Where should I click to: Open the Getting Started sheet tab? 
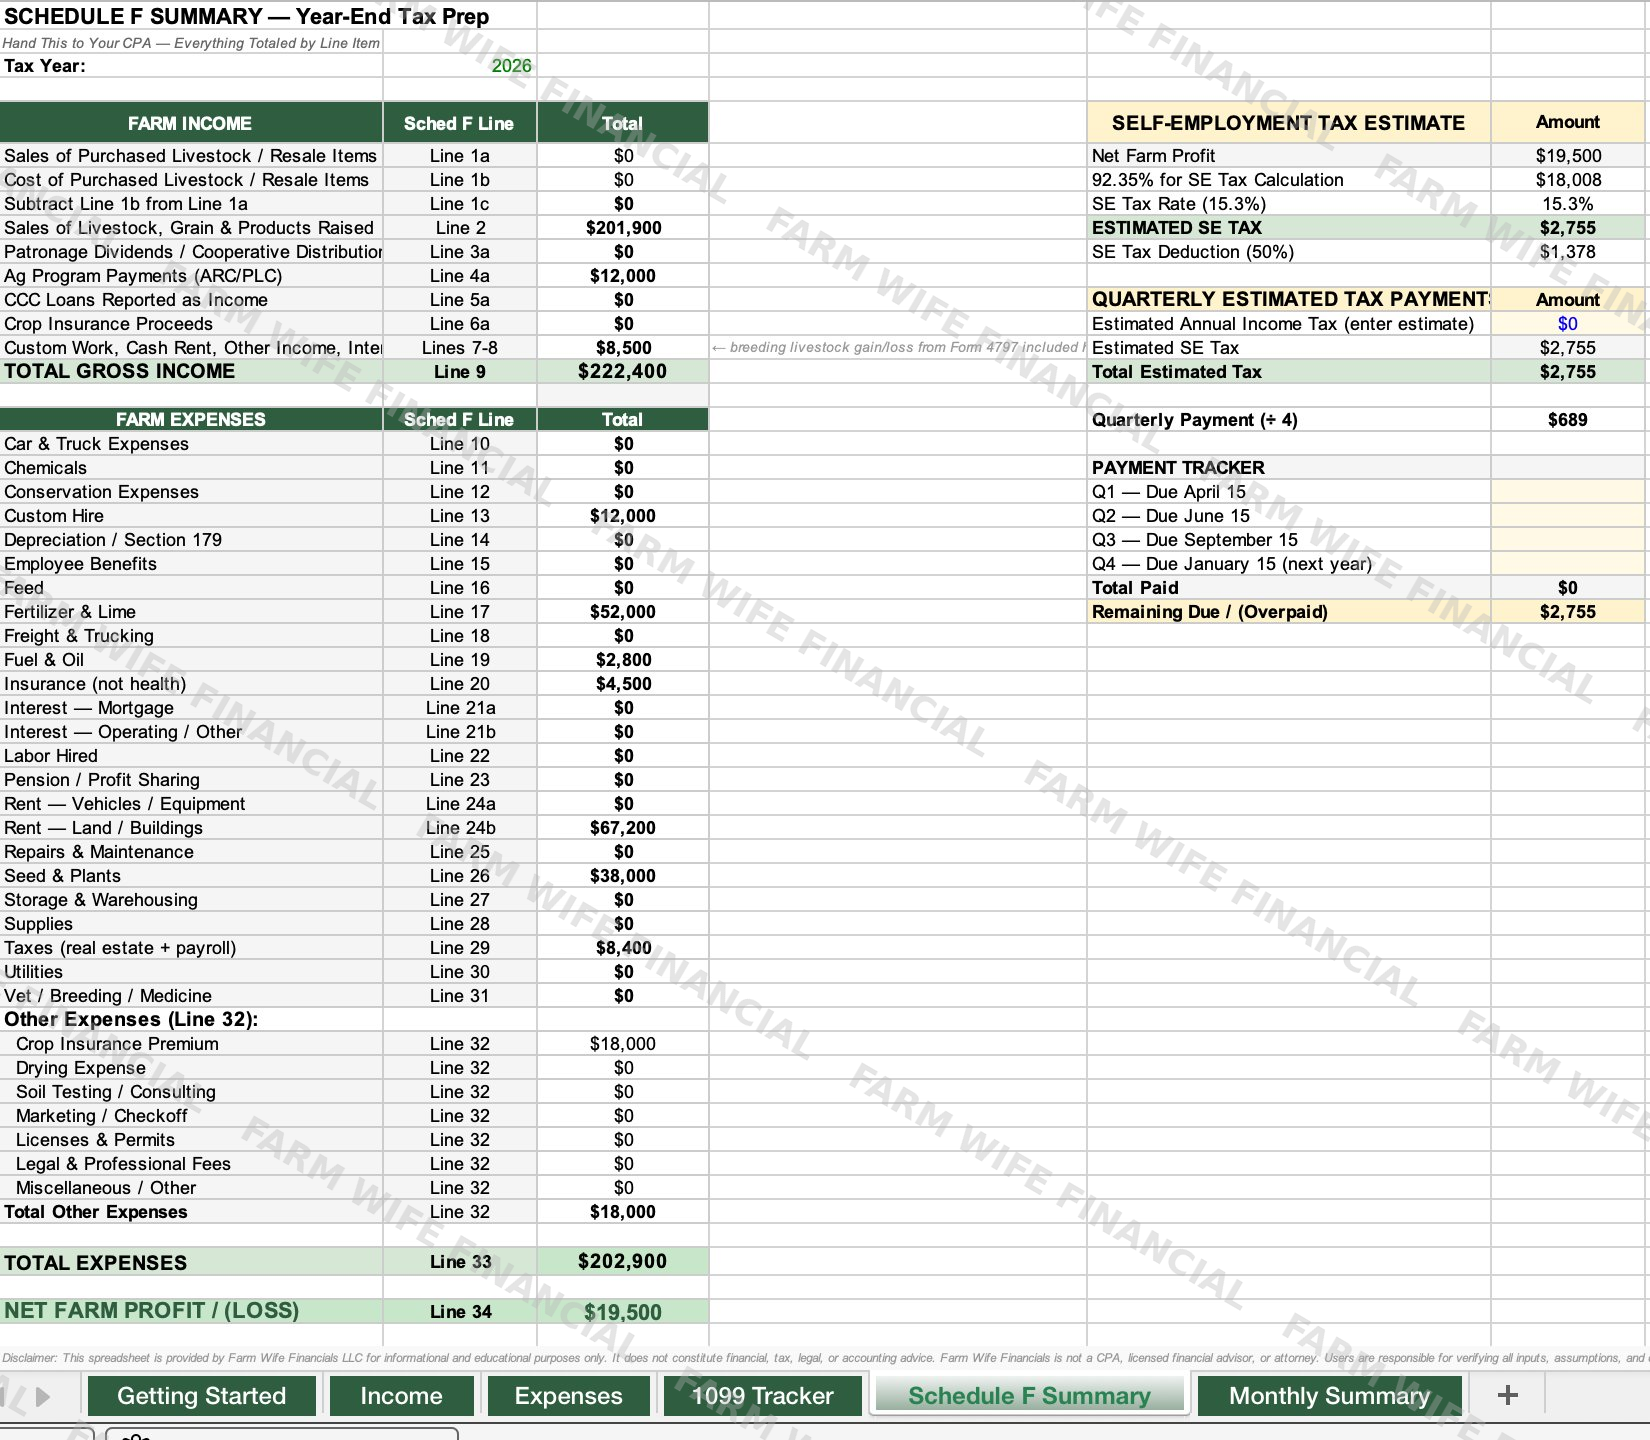click(201, 1395)
